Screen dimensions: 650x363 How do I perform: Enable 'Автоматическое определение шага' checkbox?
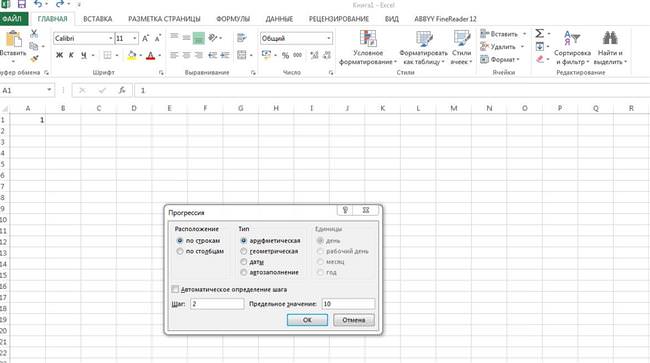click(x=175, y=289)
